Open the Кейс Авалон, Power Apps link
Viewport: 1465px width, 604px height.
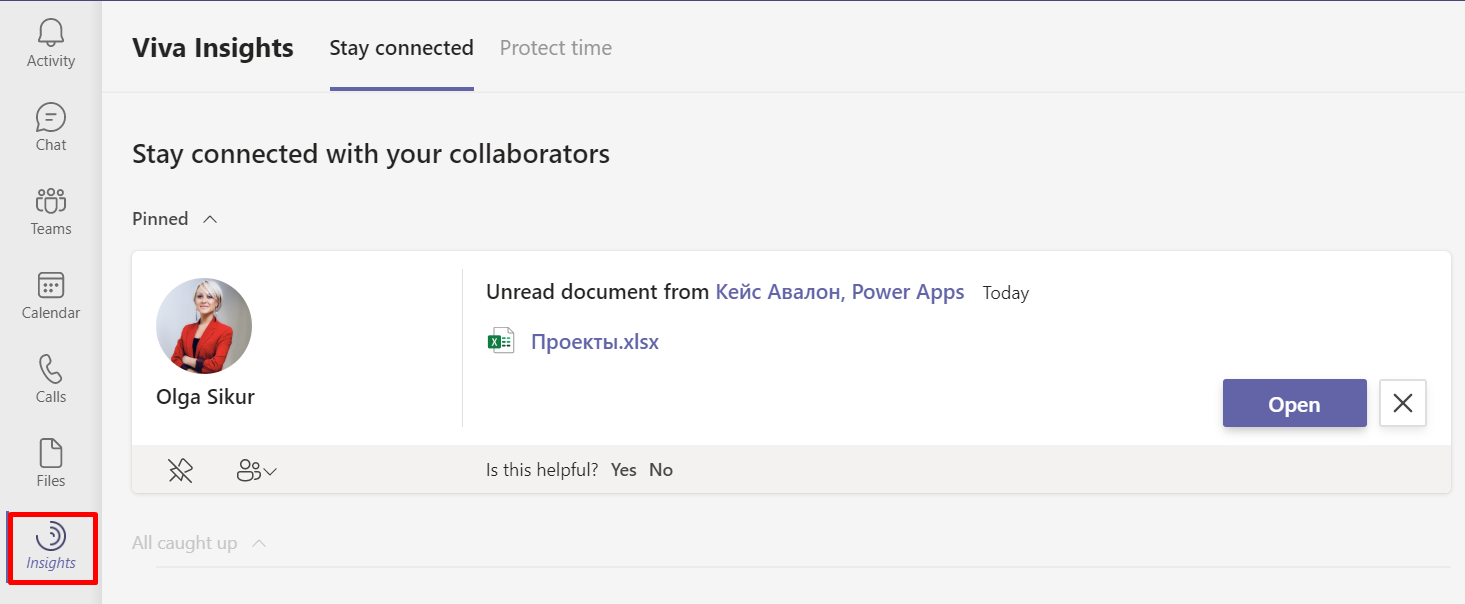(x=839, y=292)
